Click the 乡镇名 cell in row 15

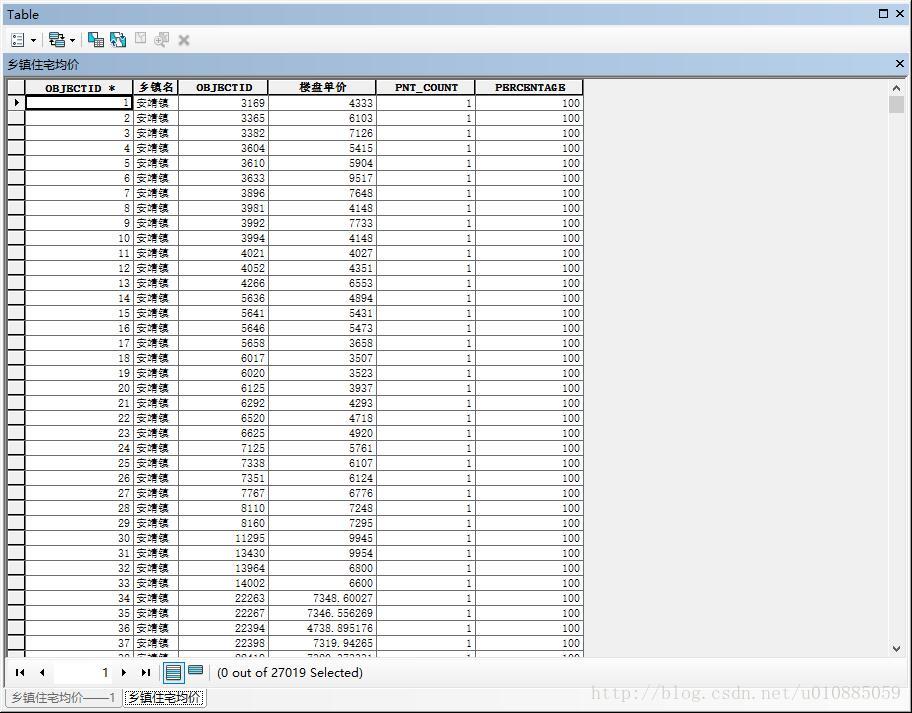pyautogui.click(x=156, y=313)
